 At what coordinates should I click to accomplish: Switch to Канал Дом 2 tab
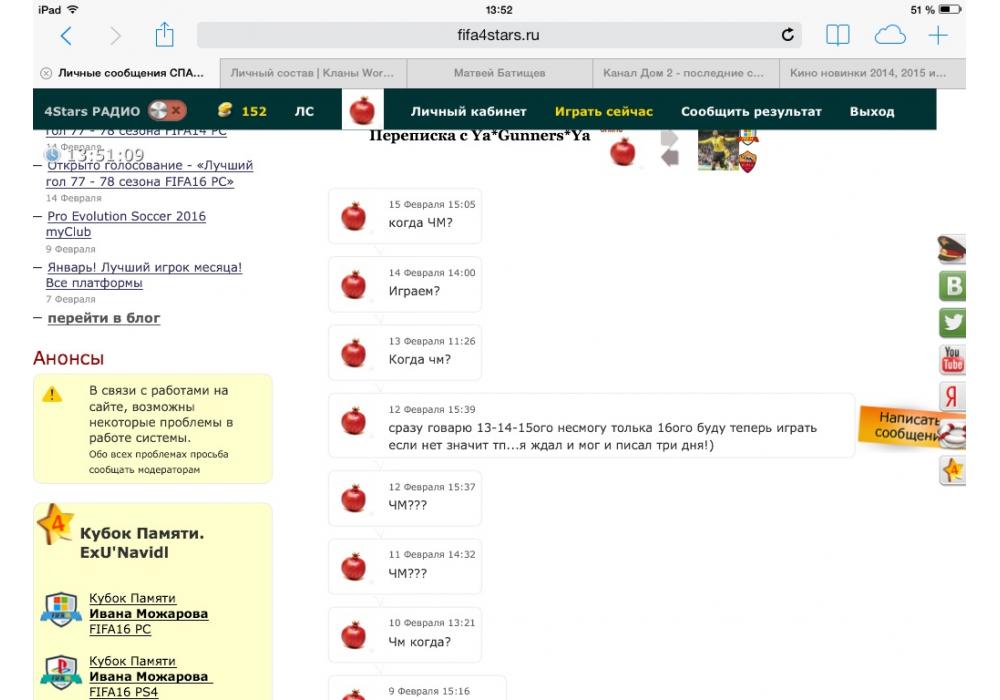[686, 73]
